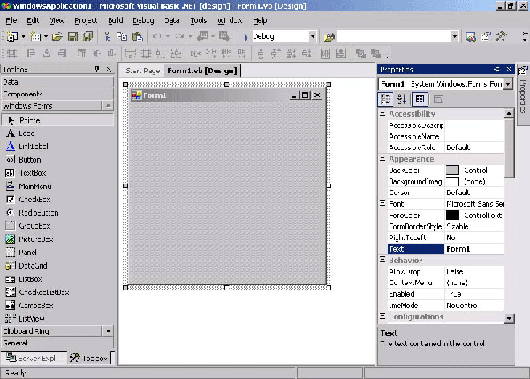Open the New Project dropdown arrow

tap(23, 37)
